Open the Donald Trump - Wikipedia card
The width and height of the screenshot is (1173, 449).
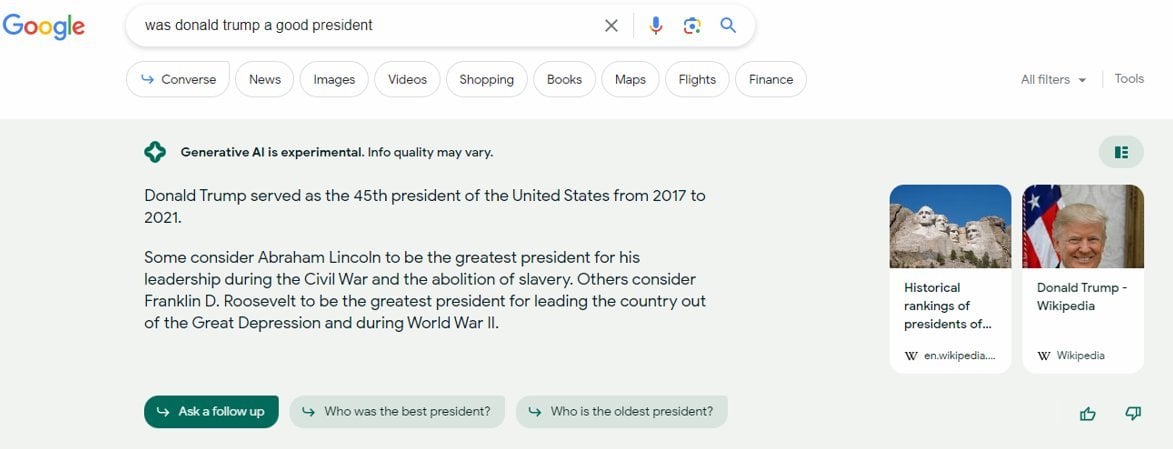1082,278
